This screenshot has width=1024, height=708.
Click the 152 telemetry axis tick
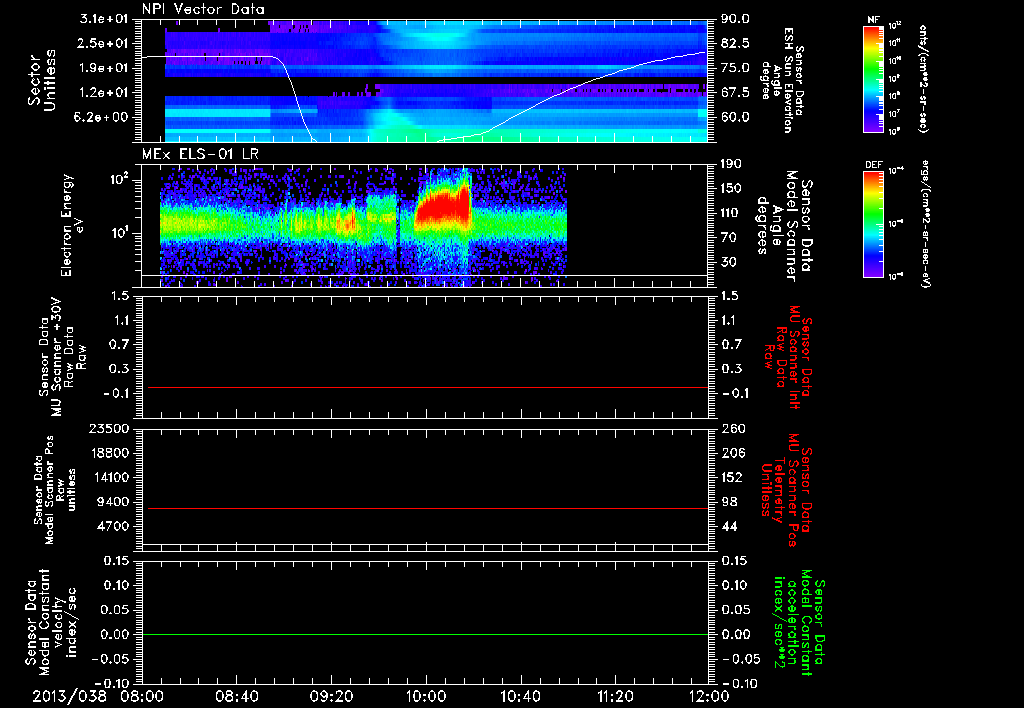click(x=731, y=477)
